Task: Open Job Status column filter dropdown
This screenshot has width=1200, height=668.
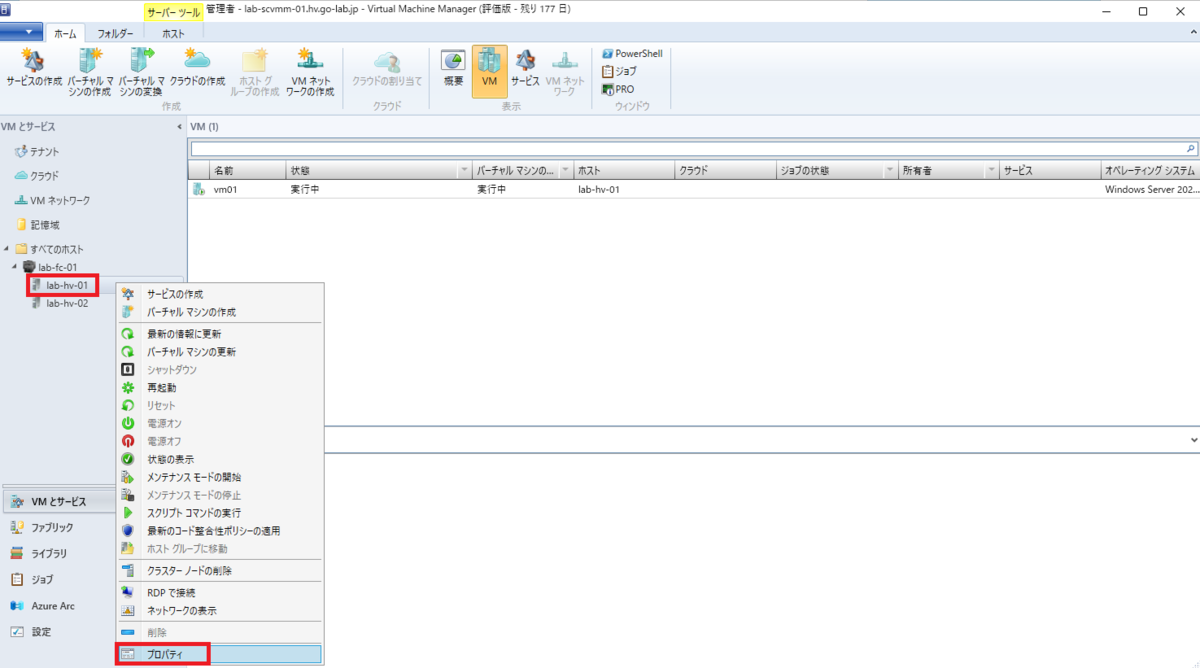Action: 890,171
